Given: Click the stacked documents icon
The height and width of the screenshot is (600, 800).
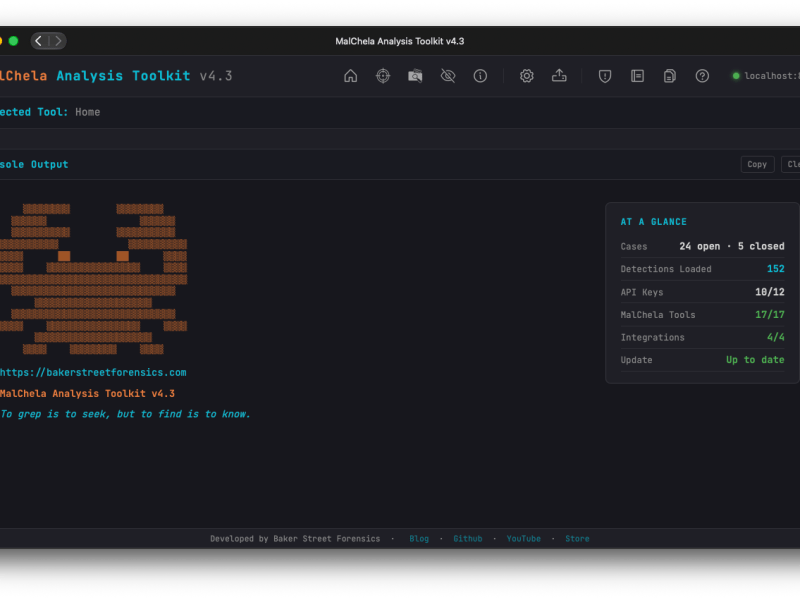Looking at the screenshot, I should tap(670, 76).
